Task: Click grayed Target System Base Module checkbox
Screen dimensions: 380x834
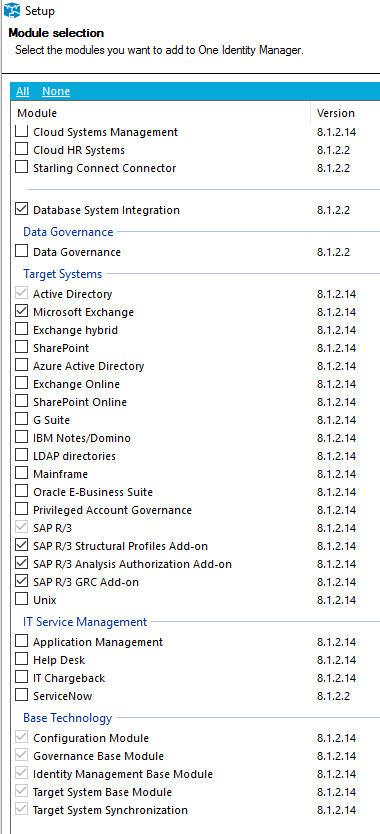Action: click(22, 792)
